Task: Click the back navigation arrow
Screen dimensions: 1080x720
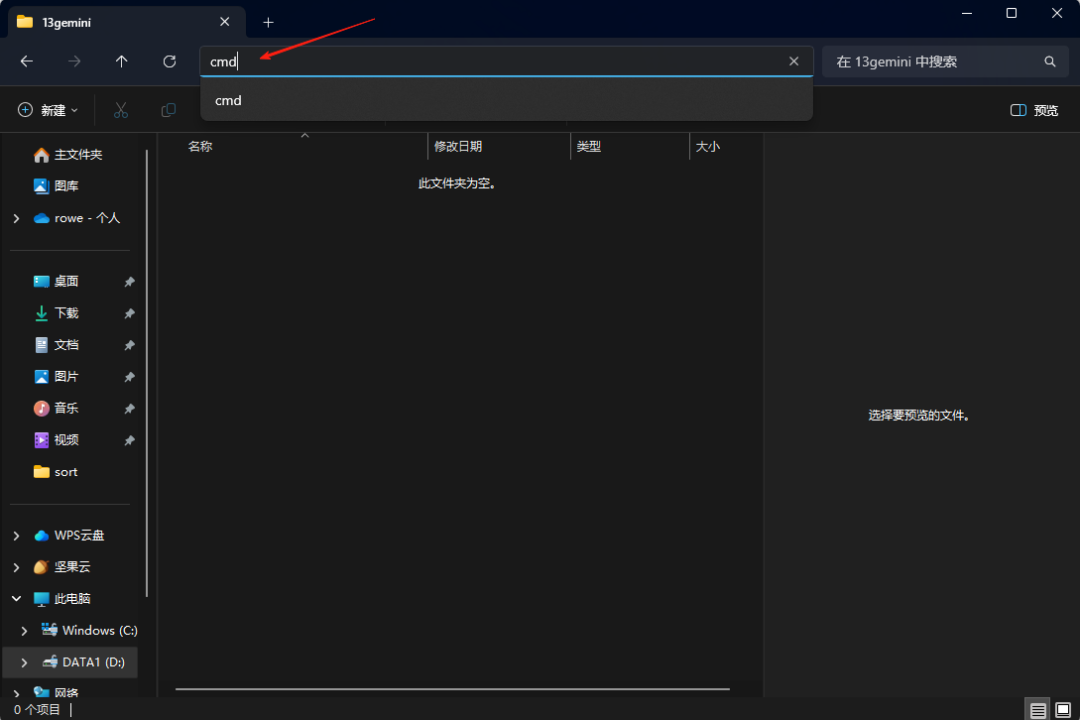Action: tap(26, 61)
